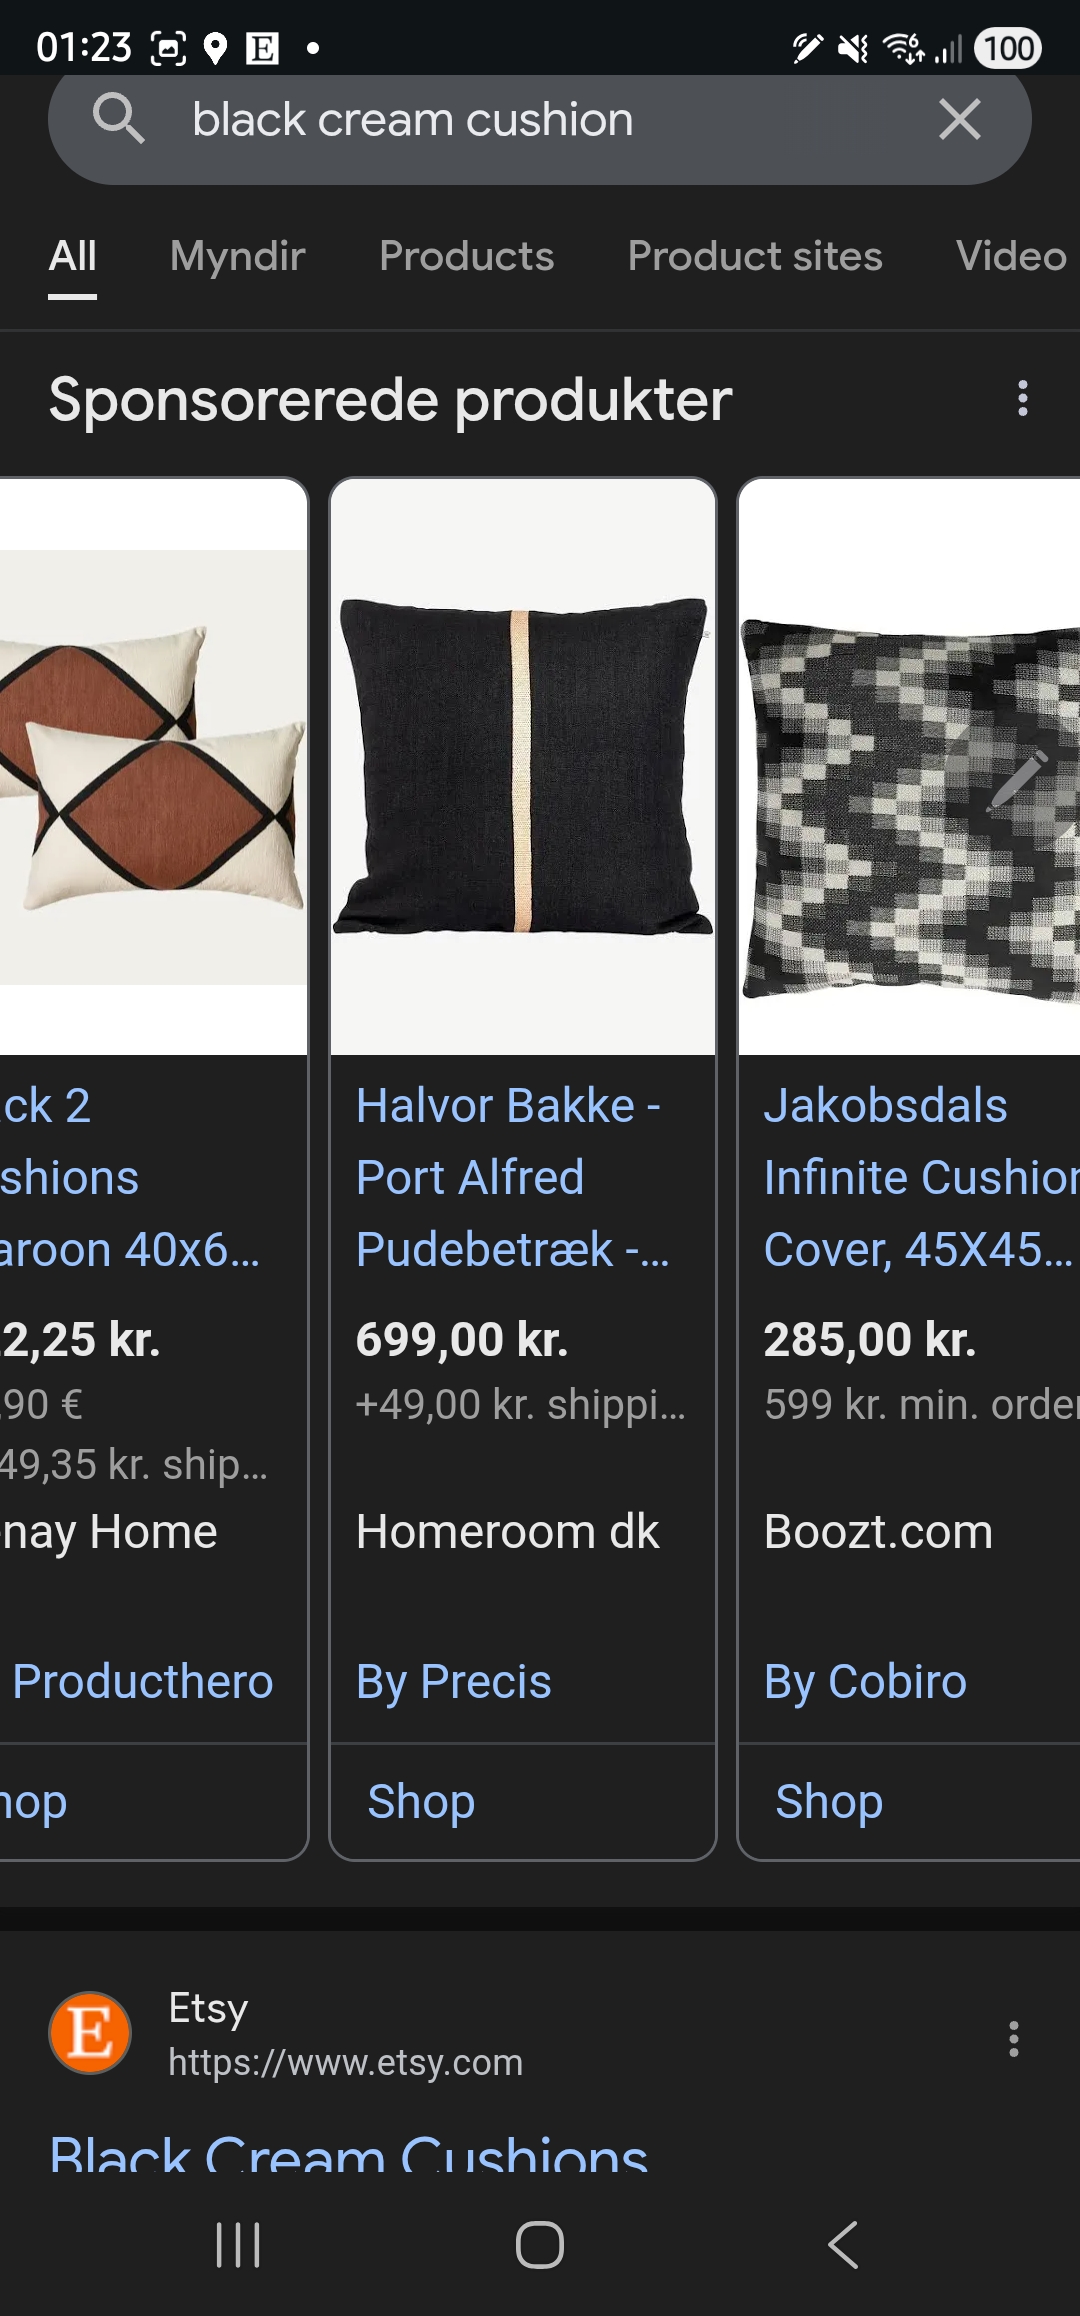Open Halvor Bakke Port Alfred product link

click(512, 1177)
